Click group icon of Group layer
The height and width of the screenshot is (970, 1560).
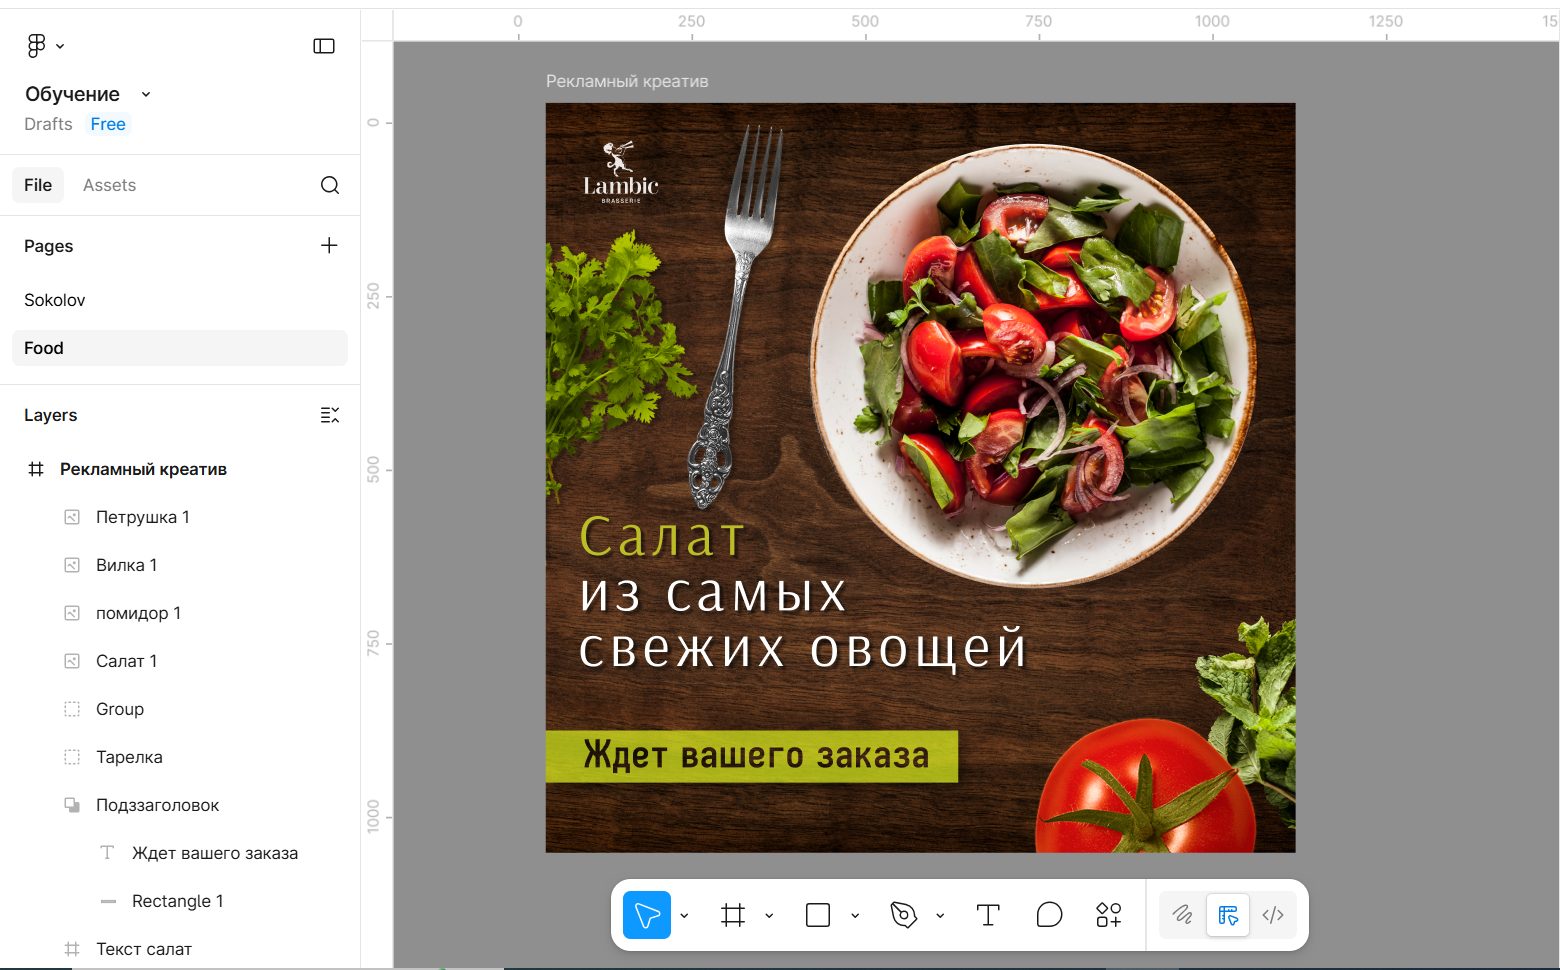point(72,709)
